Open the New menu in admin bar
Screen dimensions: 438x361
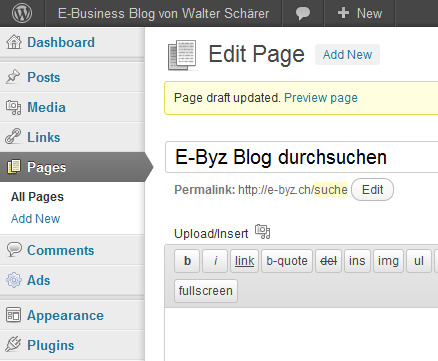click(x=360, y=13)
